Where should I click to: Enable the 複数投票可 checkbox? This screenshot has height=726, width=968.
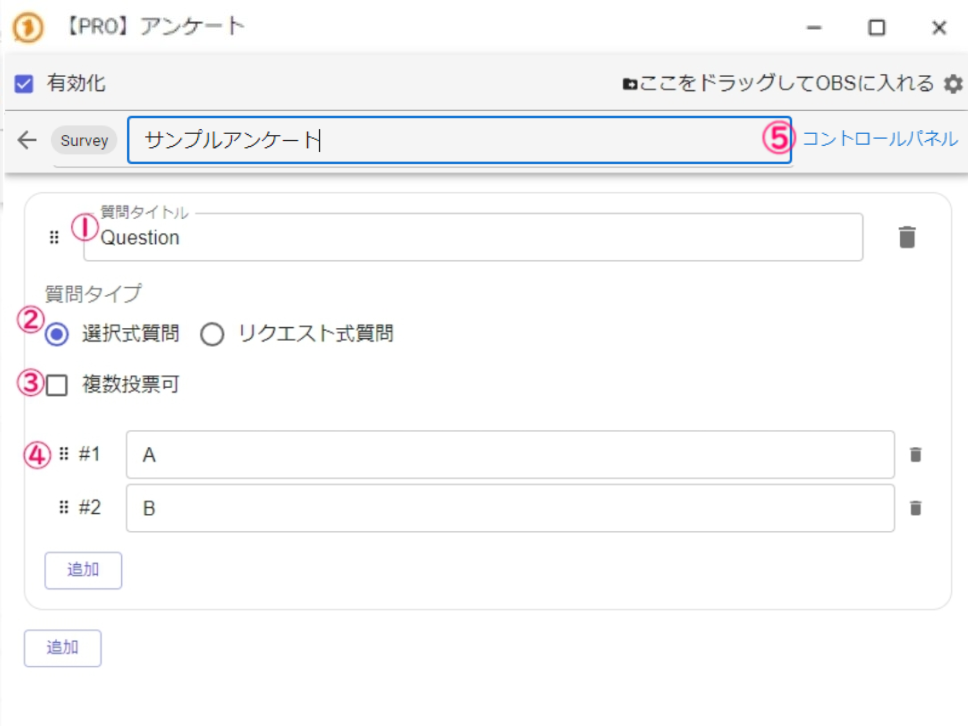(x=57, y=385)
